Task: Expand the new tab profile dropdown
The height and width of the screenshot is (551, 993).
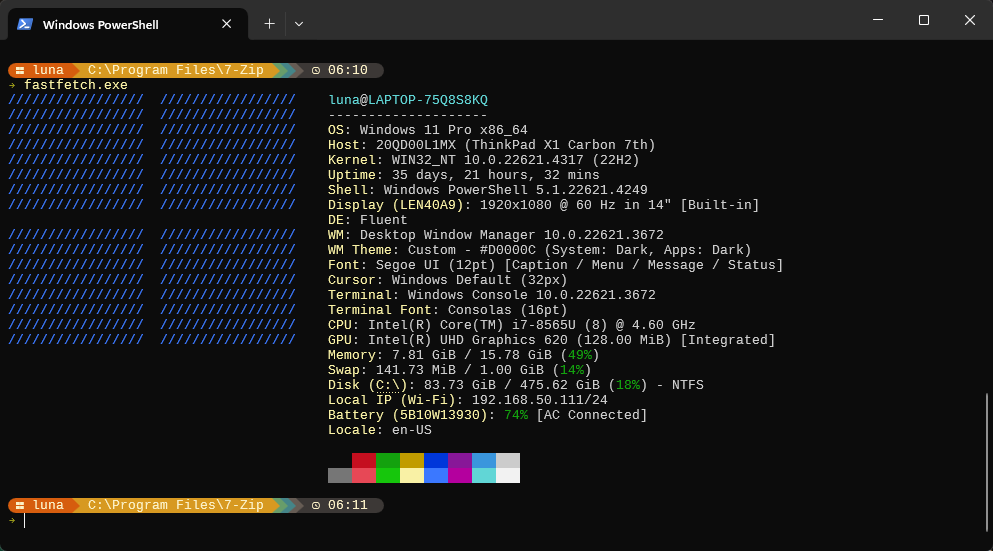Action: (299, 24)
